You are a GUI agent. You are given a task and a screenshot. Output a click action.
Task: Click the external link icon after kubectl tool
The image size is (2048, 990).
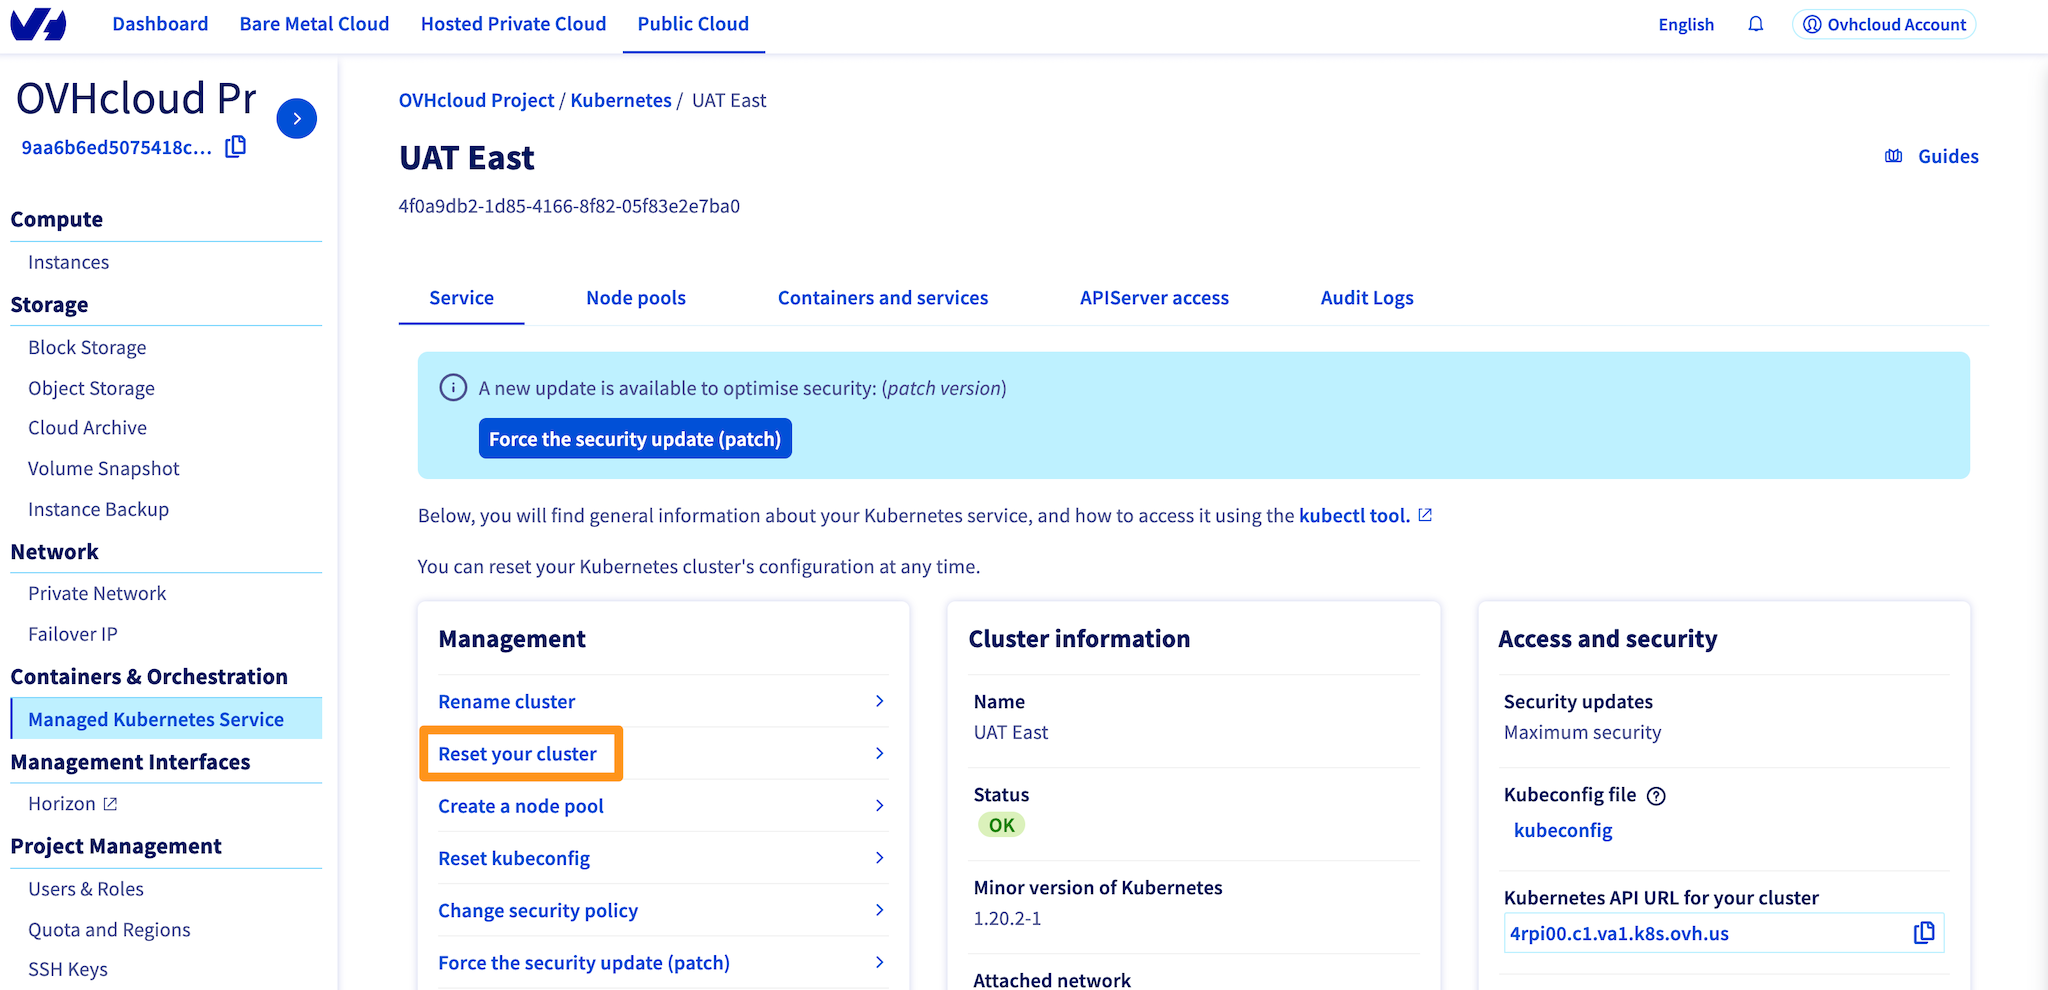click(x=1426, y=515)
